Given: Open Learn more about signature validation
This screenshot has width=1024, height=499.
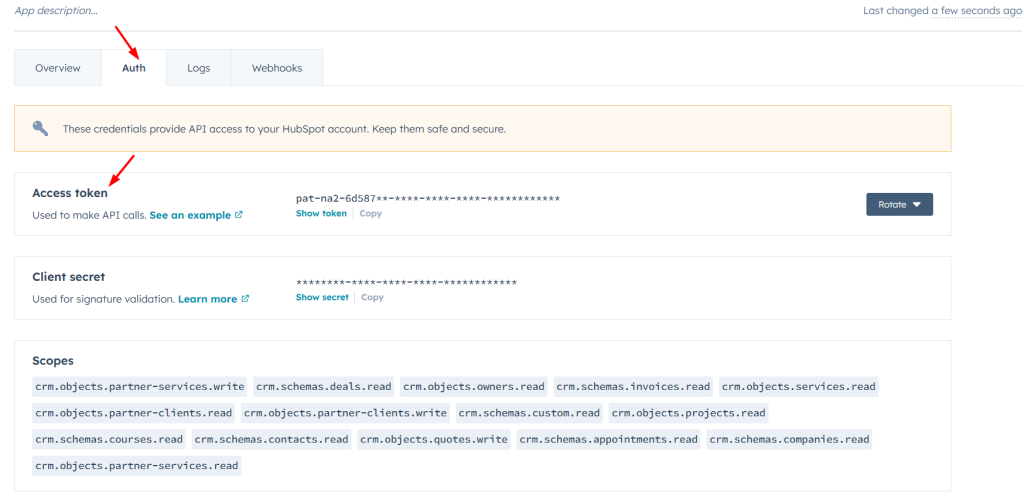Looking at the screenshot, I should click(x=207, y=299).
